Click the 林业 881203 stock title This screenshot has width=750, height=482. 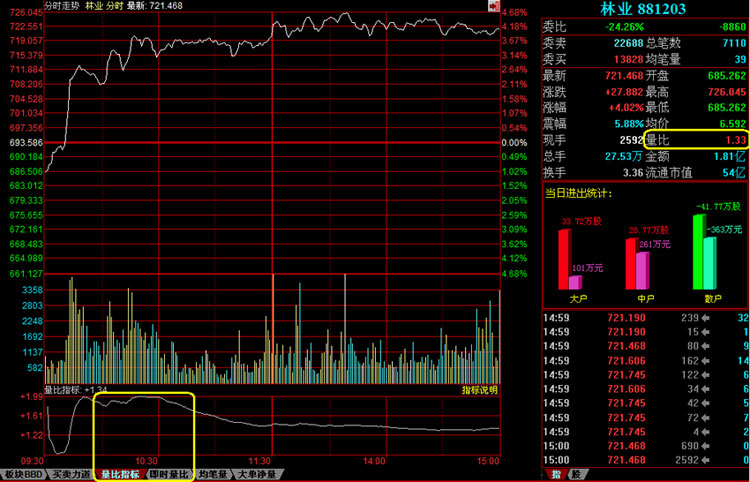[x=643, y=8]
